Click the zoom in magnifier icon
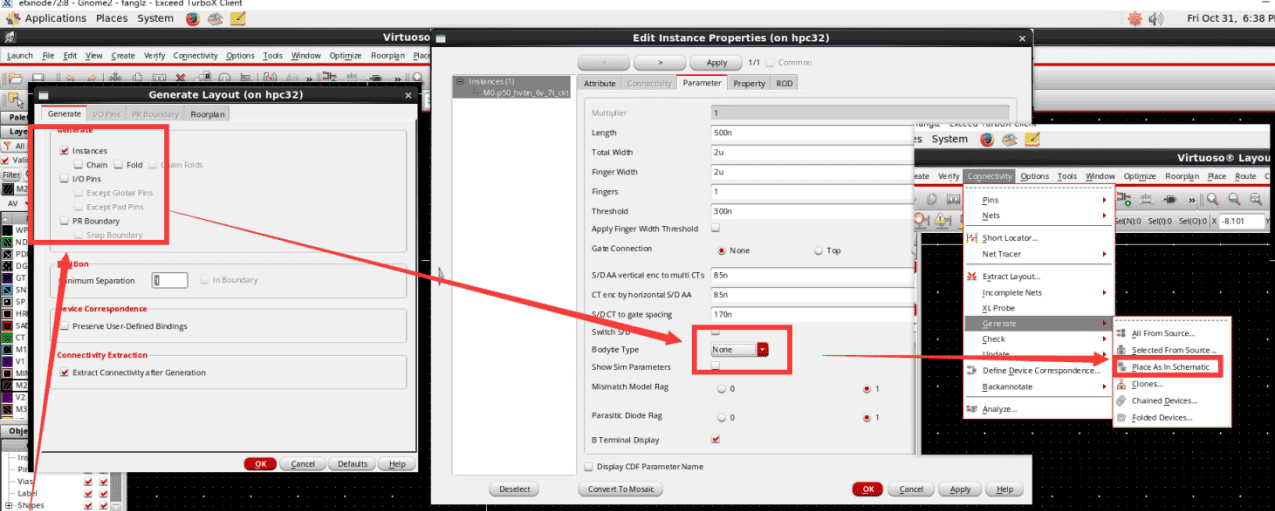This screenshot has height=511, width=1275. click(x=1213, y=199)
